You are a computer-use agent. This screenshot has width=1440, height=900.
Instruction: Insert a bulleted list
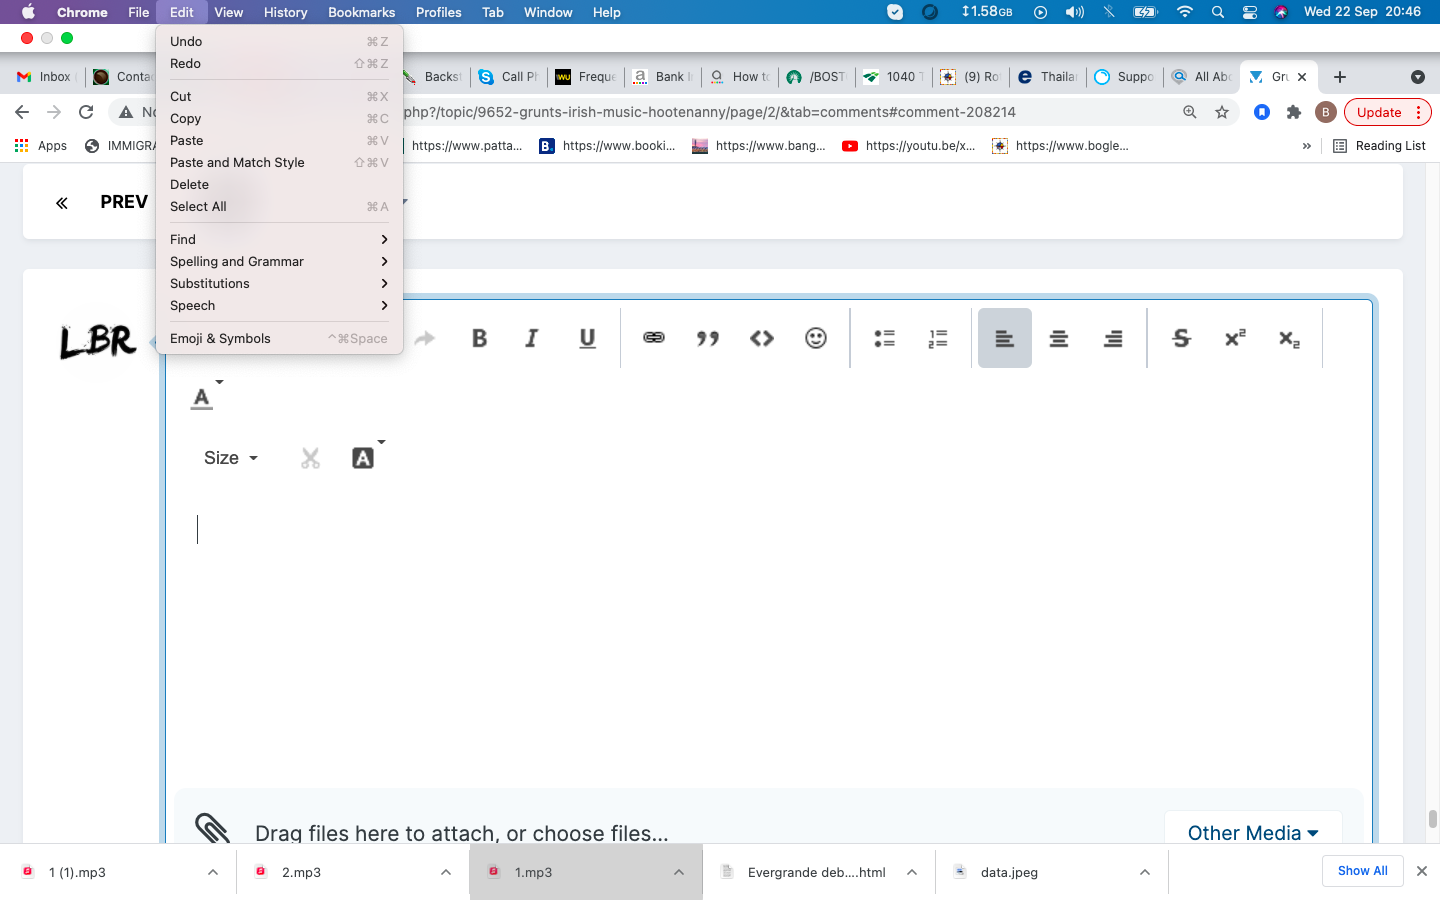click(884, 338)
